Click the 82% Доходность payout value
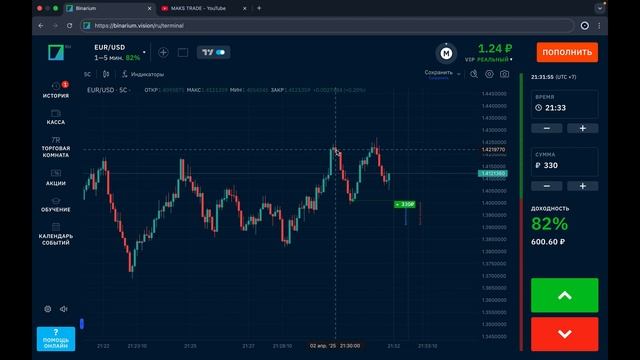The height and width of the screenshot is (360, 640). 549,224
